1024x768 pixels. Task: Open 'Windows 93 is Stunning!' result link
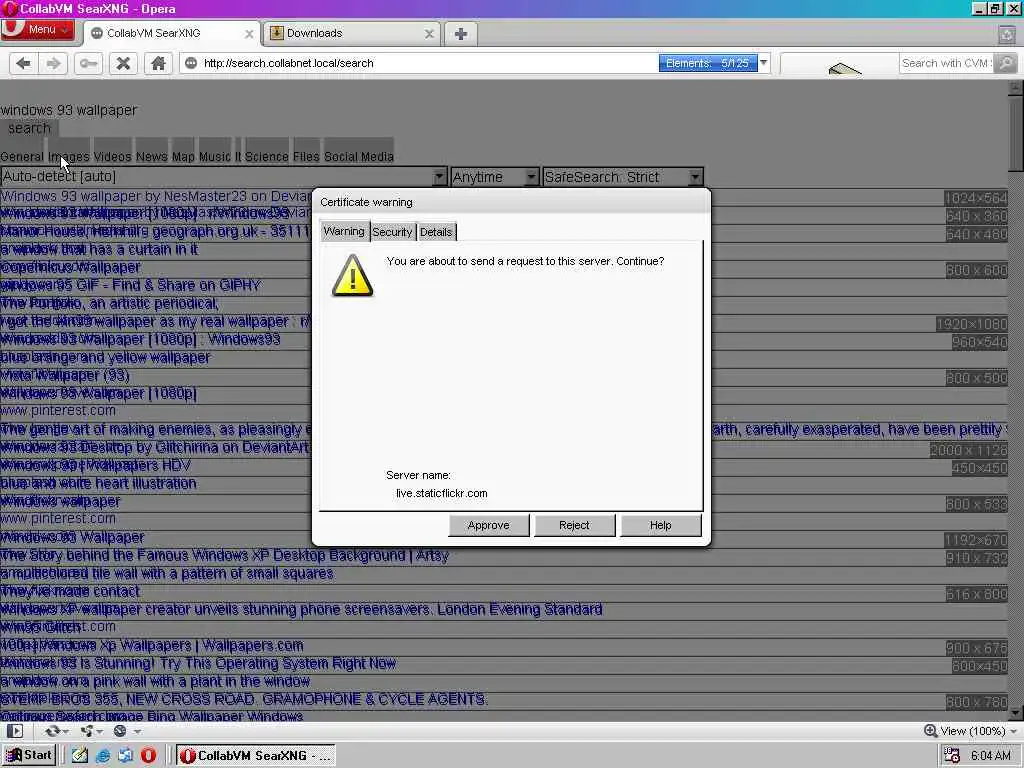[x=199, y=664]
